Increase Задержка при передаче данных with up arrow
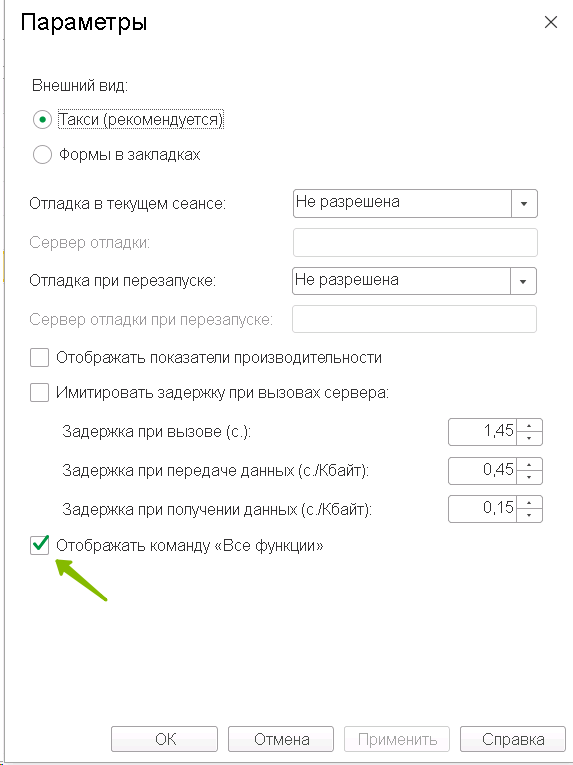 point(529,464)
